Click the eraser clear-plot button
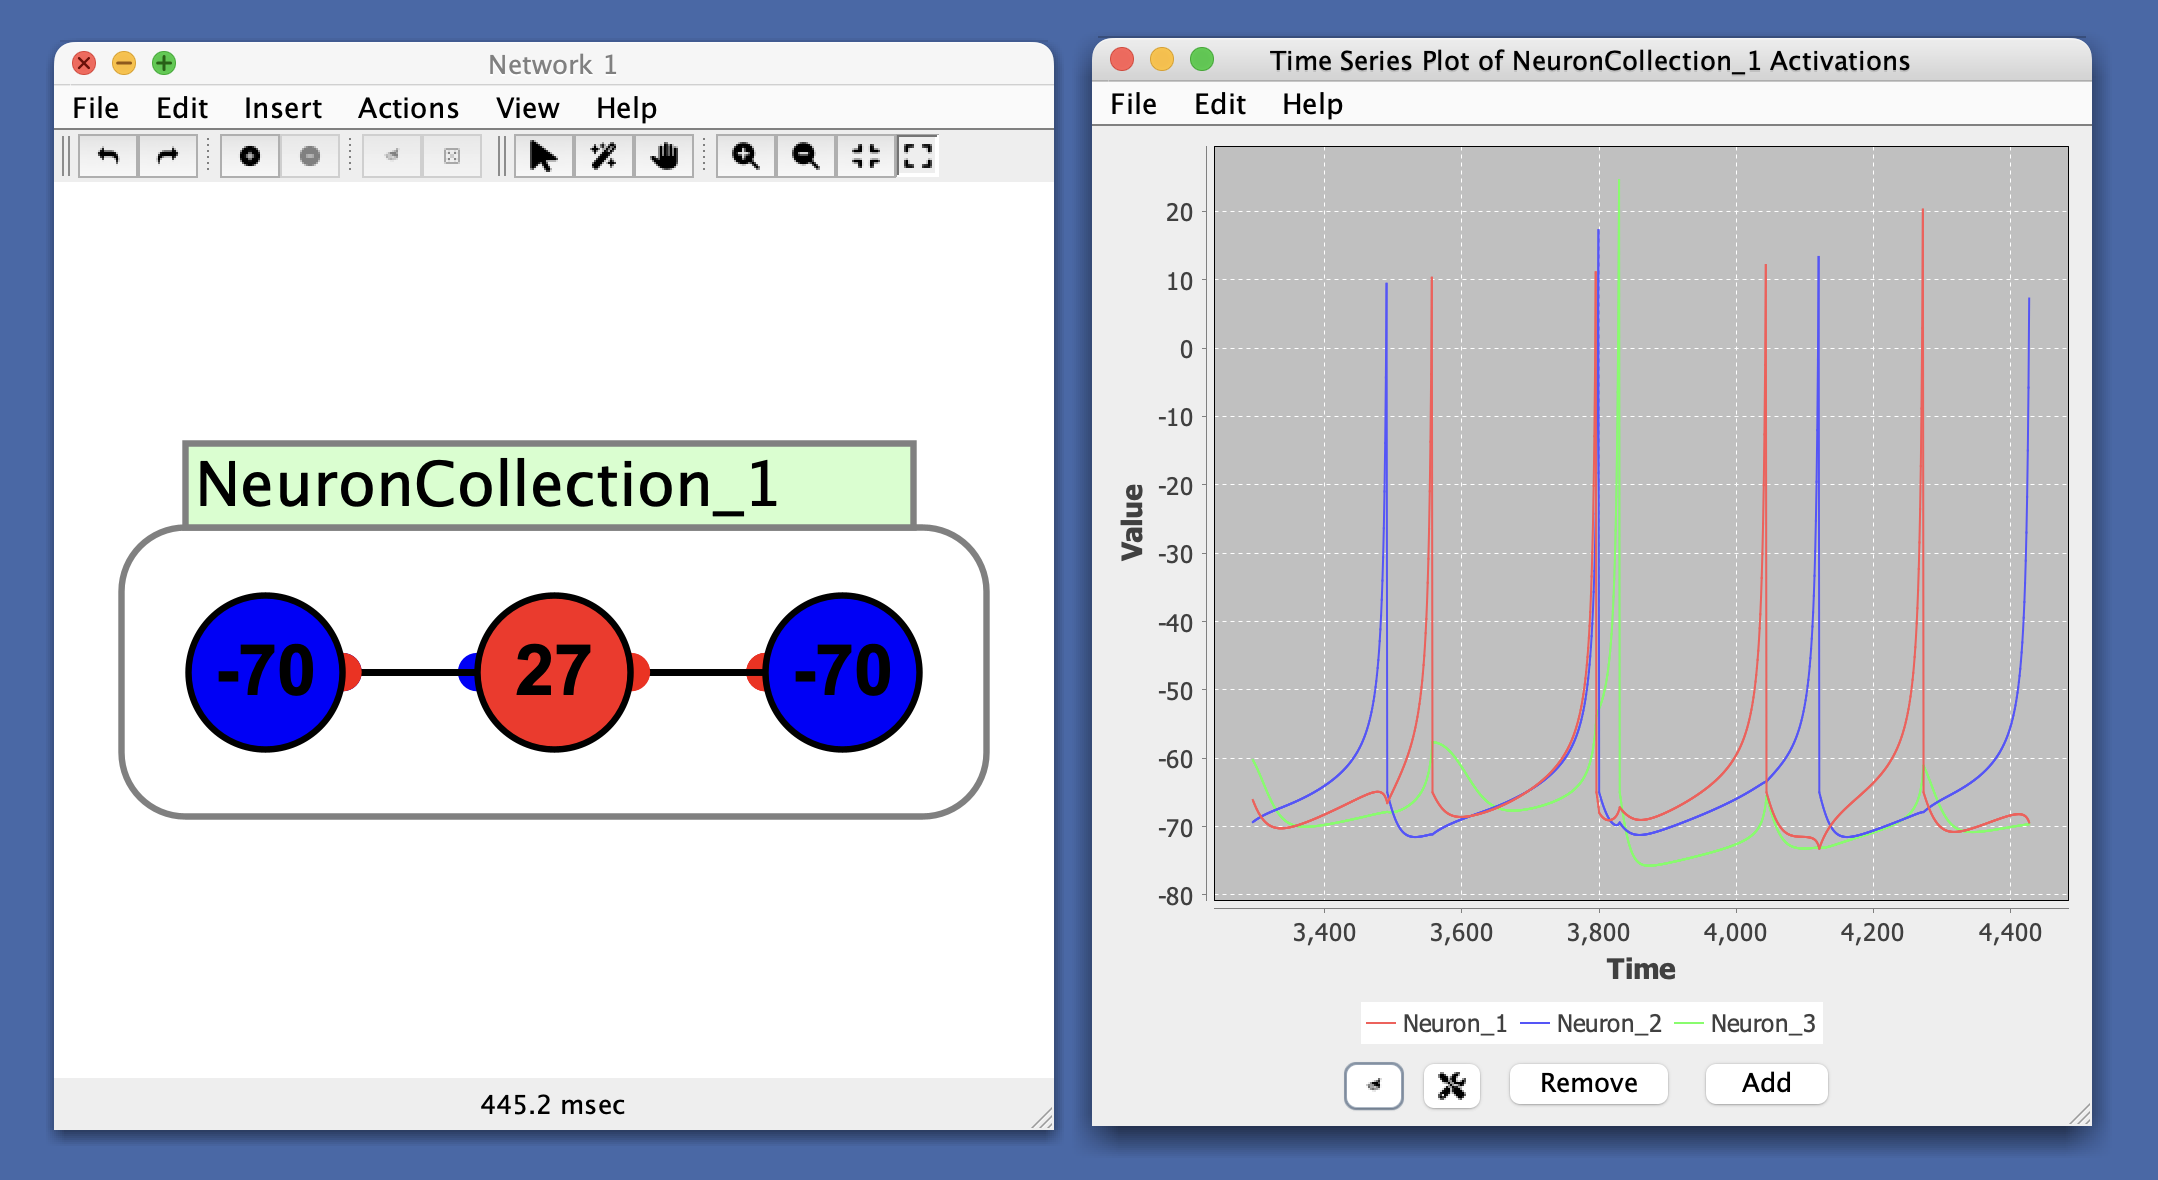This screenshot has width=2158, height=1180. click(x=1374, y=1085)
